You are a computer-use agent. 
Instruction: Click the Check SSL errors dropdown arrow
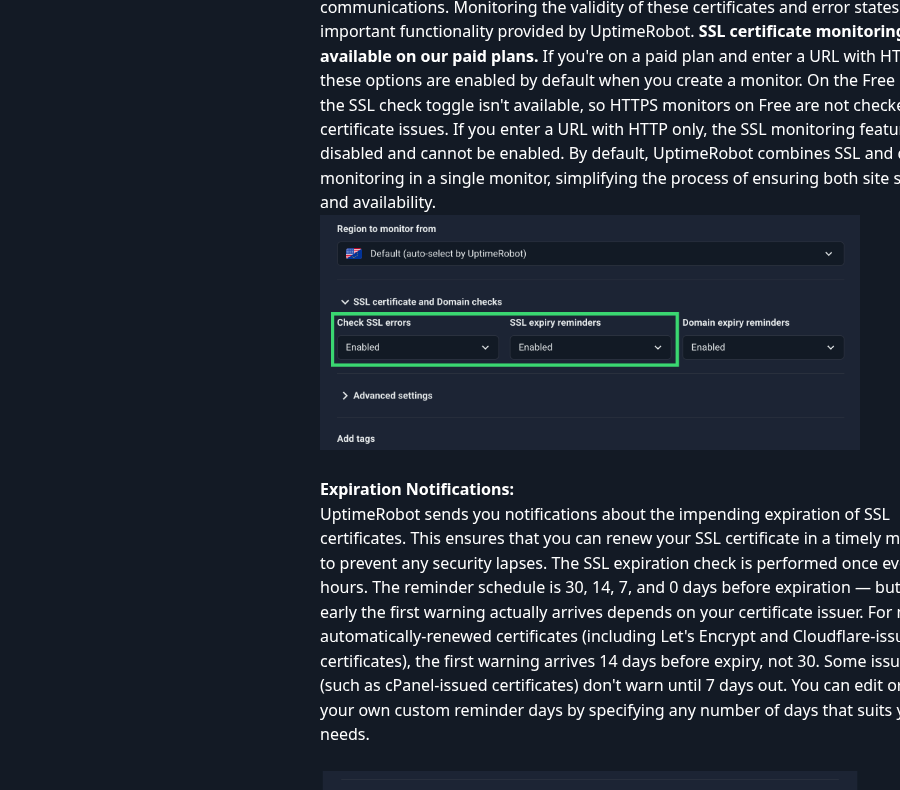(485, 347)
